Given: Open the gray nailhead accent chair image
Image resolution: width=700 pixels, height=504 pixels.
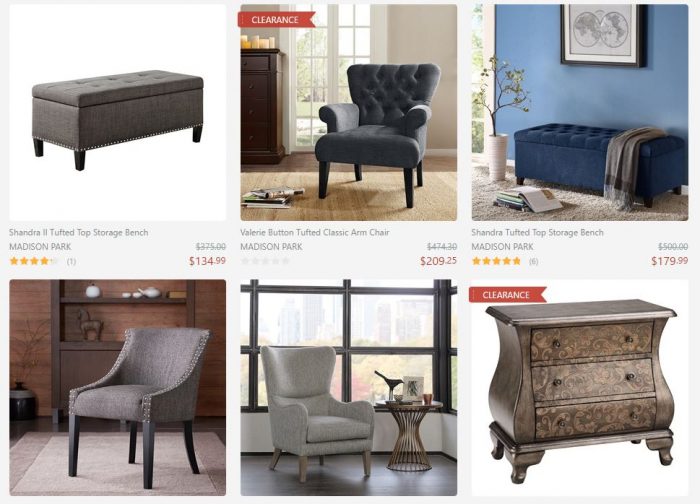Looking at the screenshot, I should (117, 387).
